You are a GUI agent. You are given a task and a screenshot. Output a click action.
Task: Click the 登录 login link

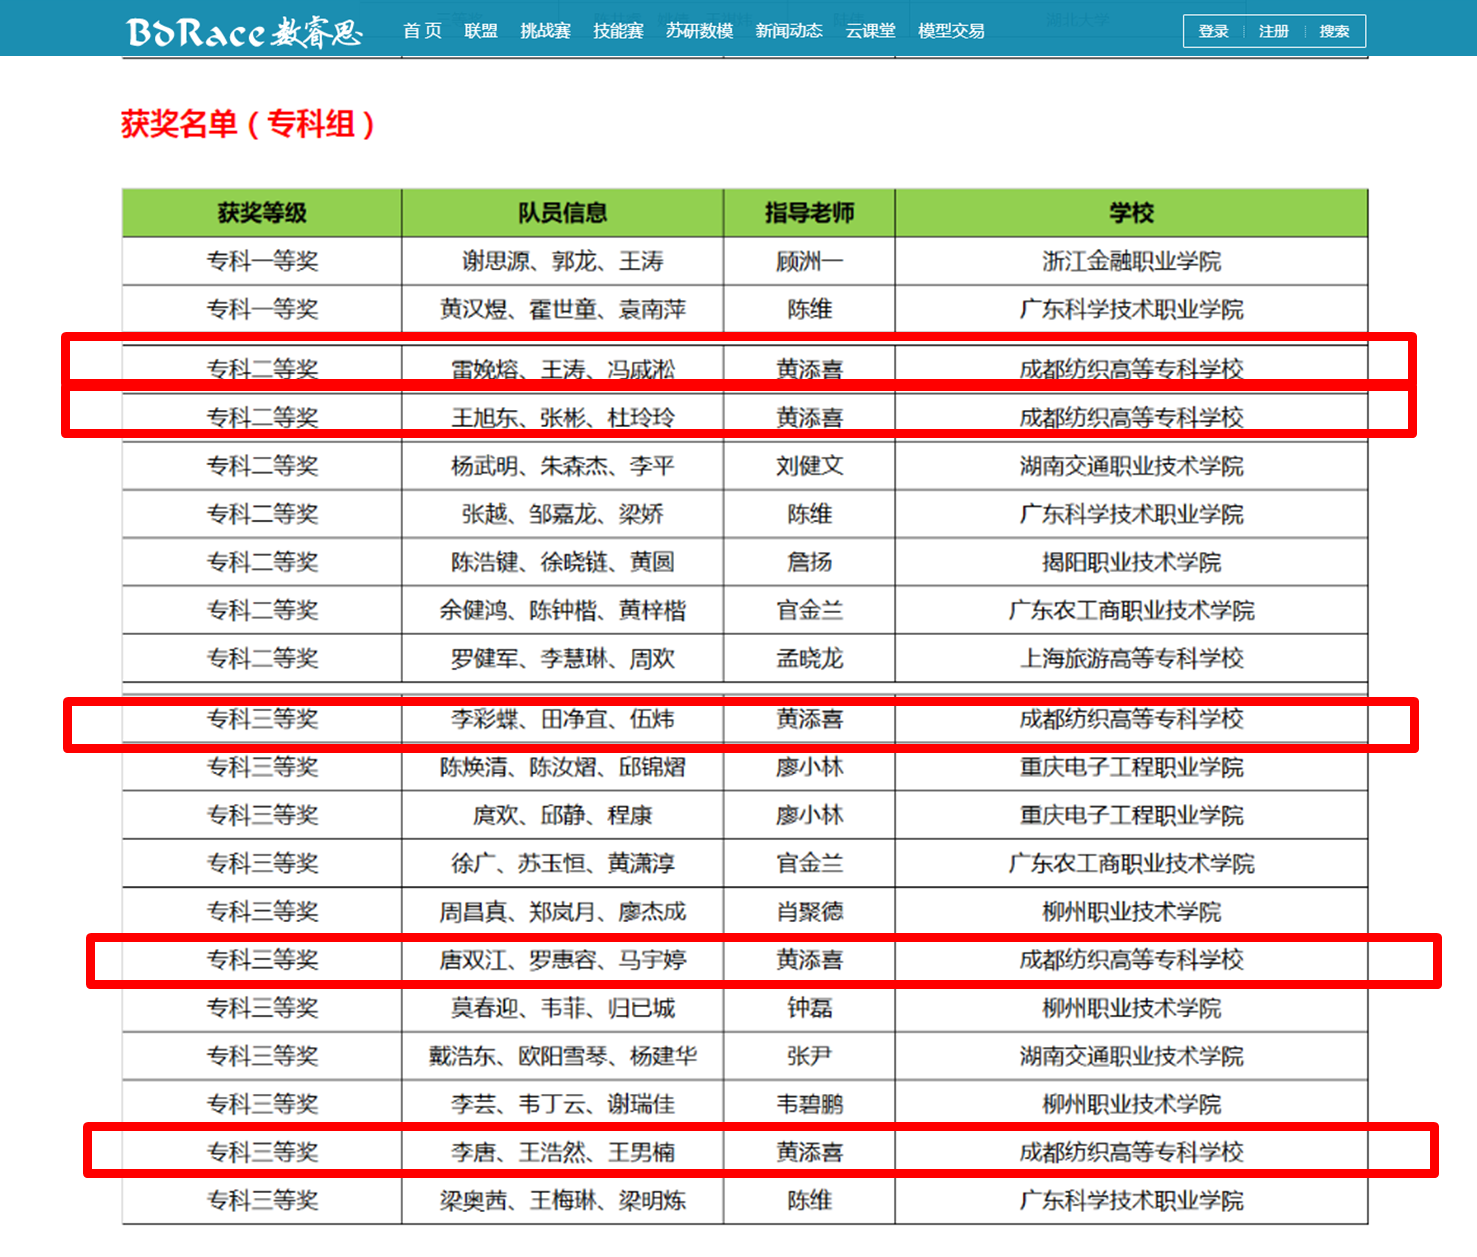click(x=1213, y=31)
